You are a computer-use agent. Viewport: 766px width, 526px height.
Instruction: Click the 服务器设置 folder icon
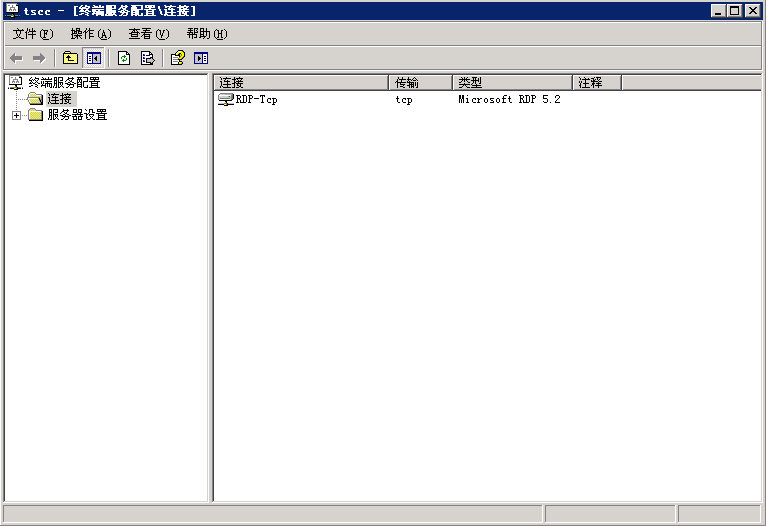coord(36,115)
